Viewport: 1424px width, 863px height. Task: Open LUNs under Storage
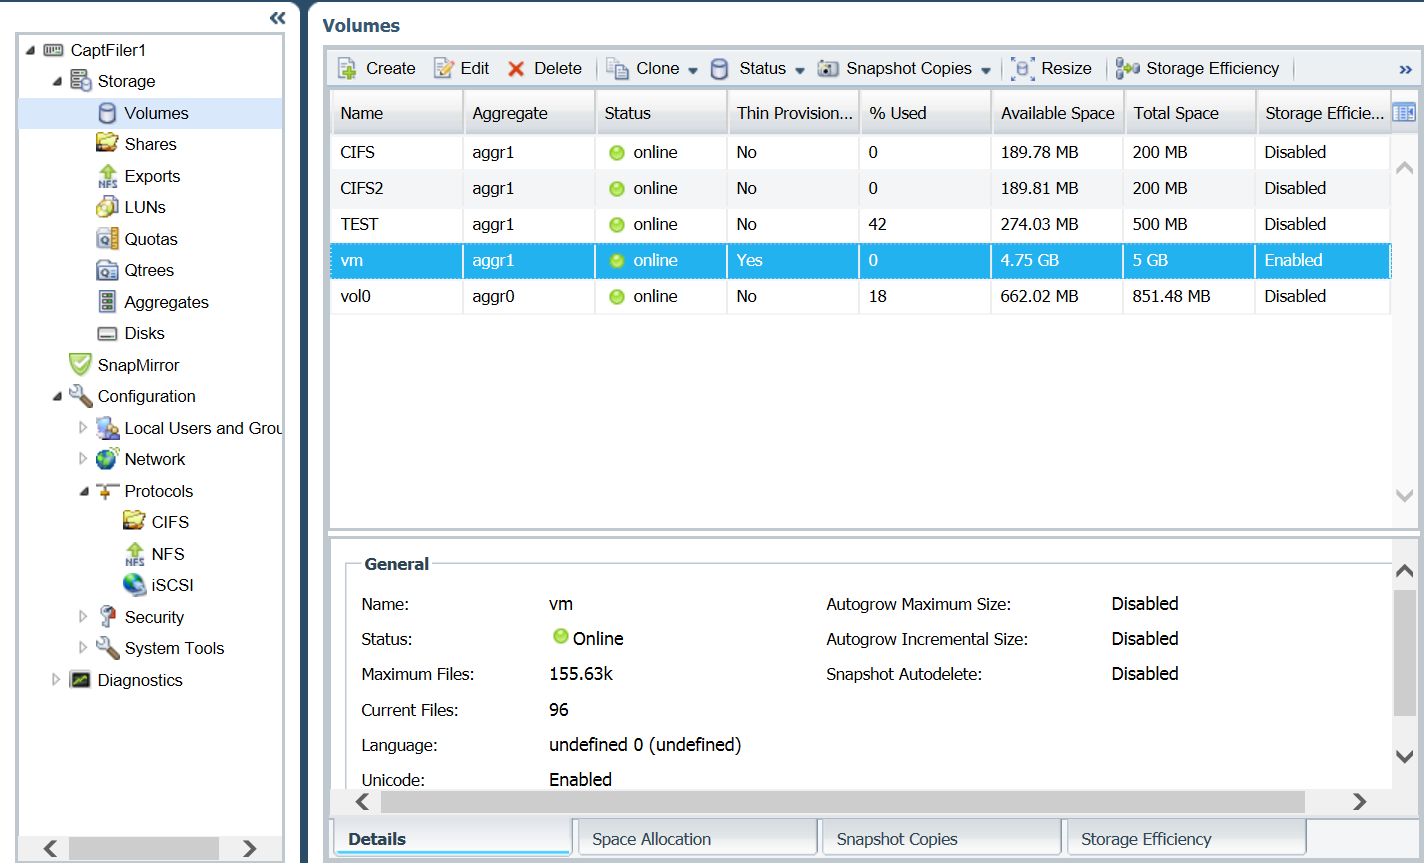tap(145, 207)
